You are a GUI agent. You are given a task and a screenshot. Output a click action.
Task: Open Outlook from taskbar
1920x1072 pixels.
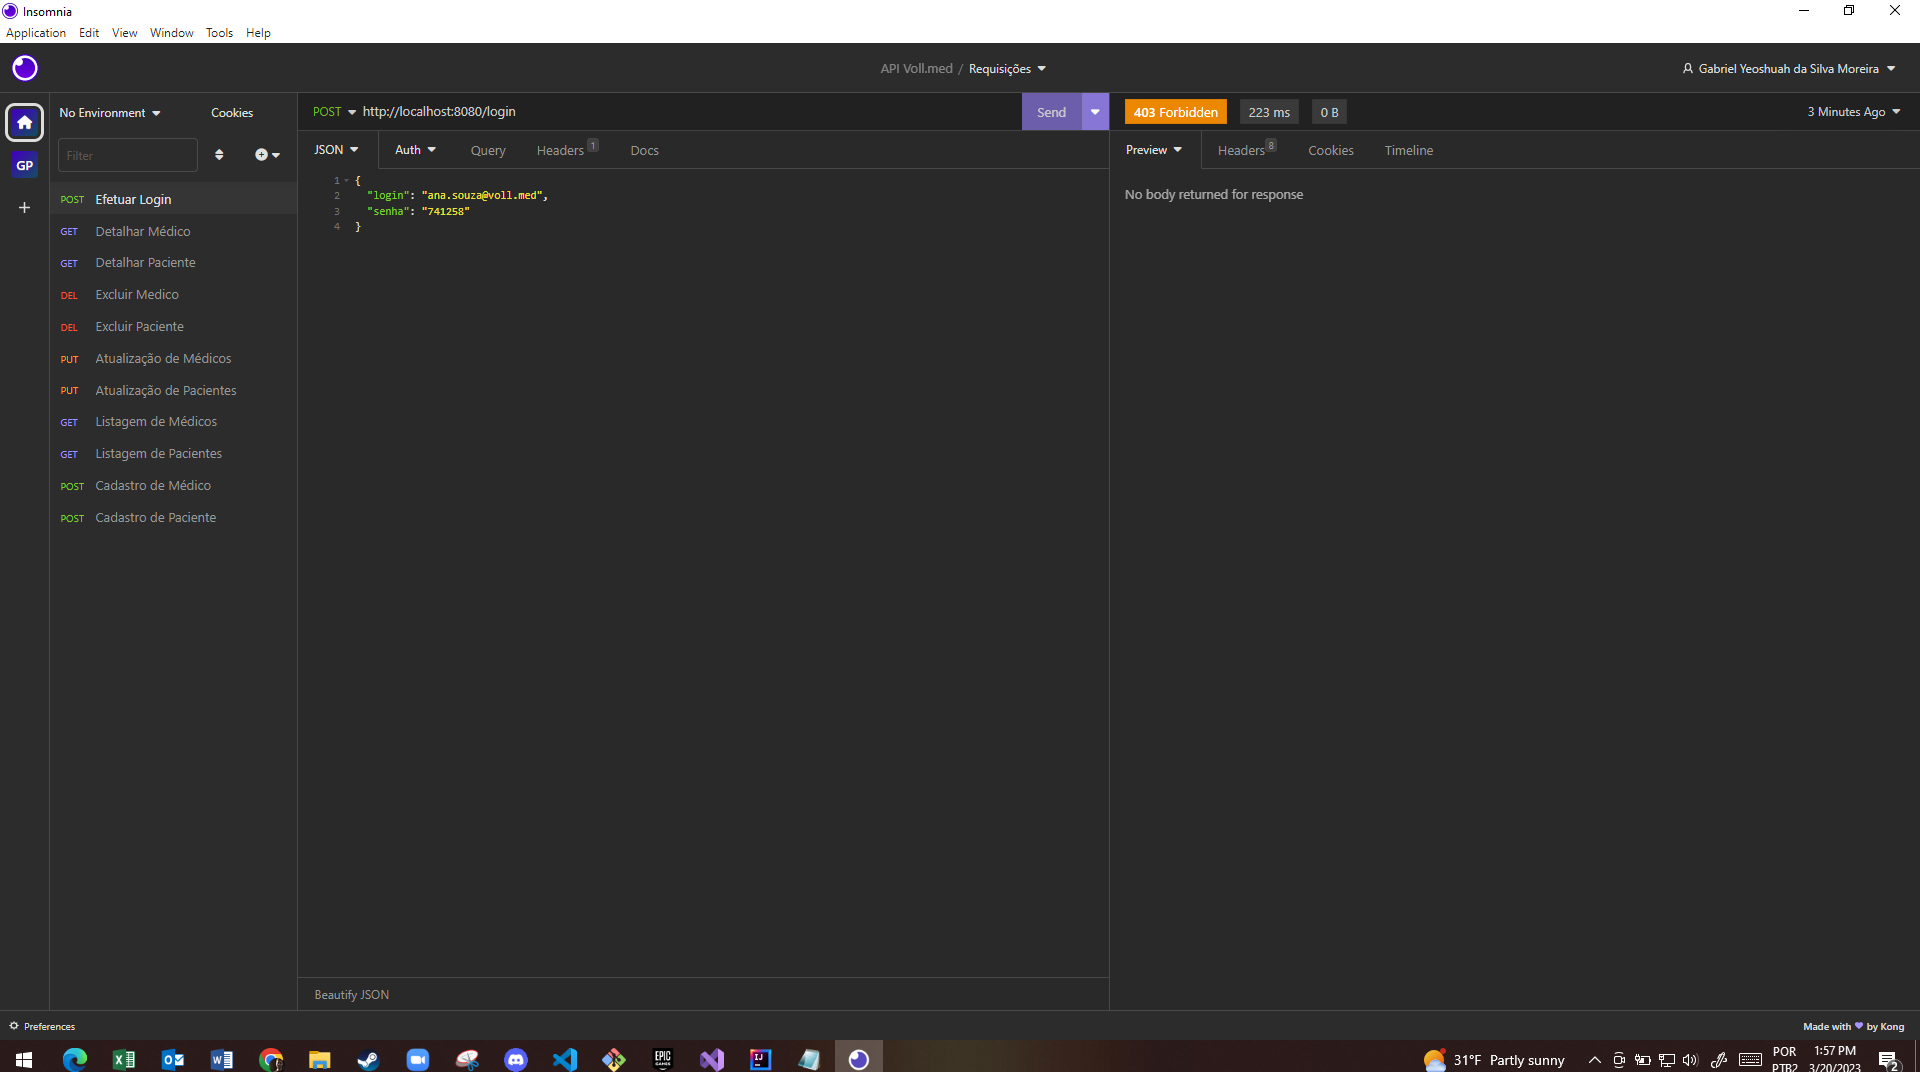173,1059
